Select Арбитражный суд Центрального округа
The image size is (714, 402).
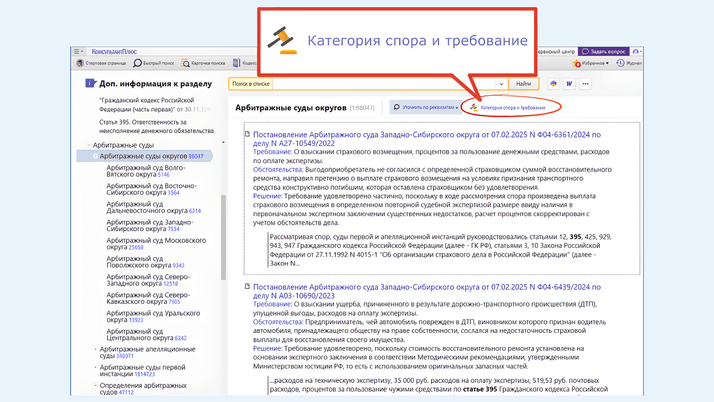pos(147,335)
